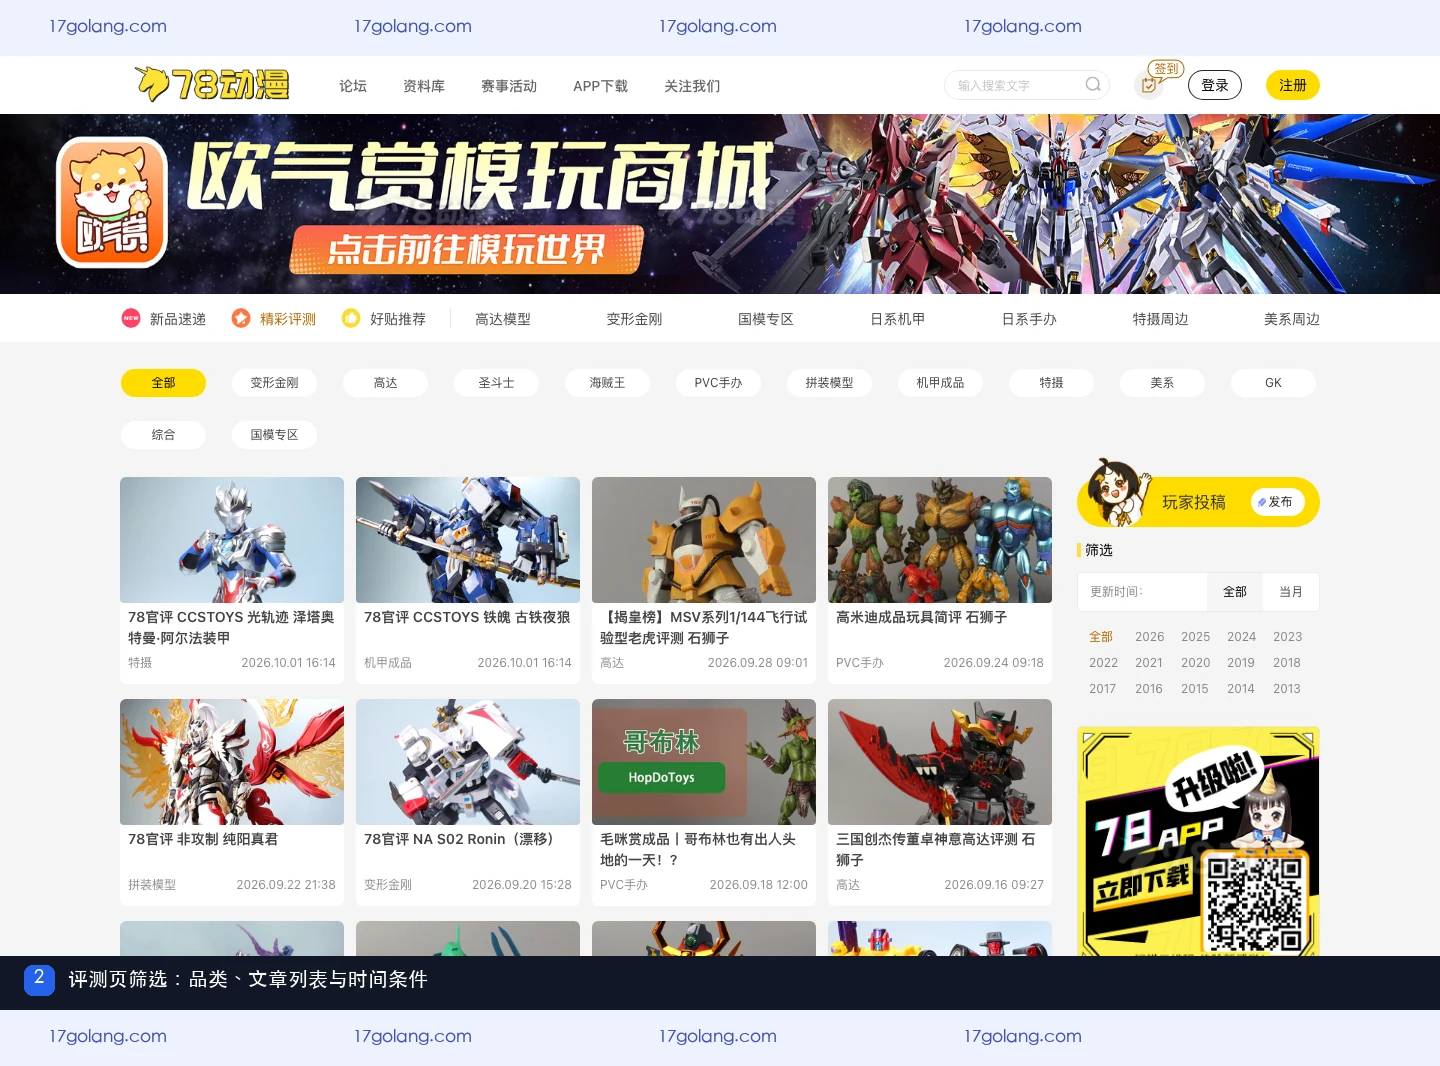This screenshot has height=1066, width=1440.
Task: Open 美系周边 section tab
Action: coord(1292,319)
